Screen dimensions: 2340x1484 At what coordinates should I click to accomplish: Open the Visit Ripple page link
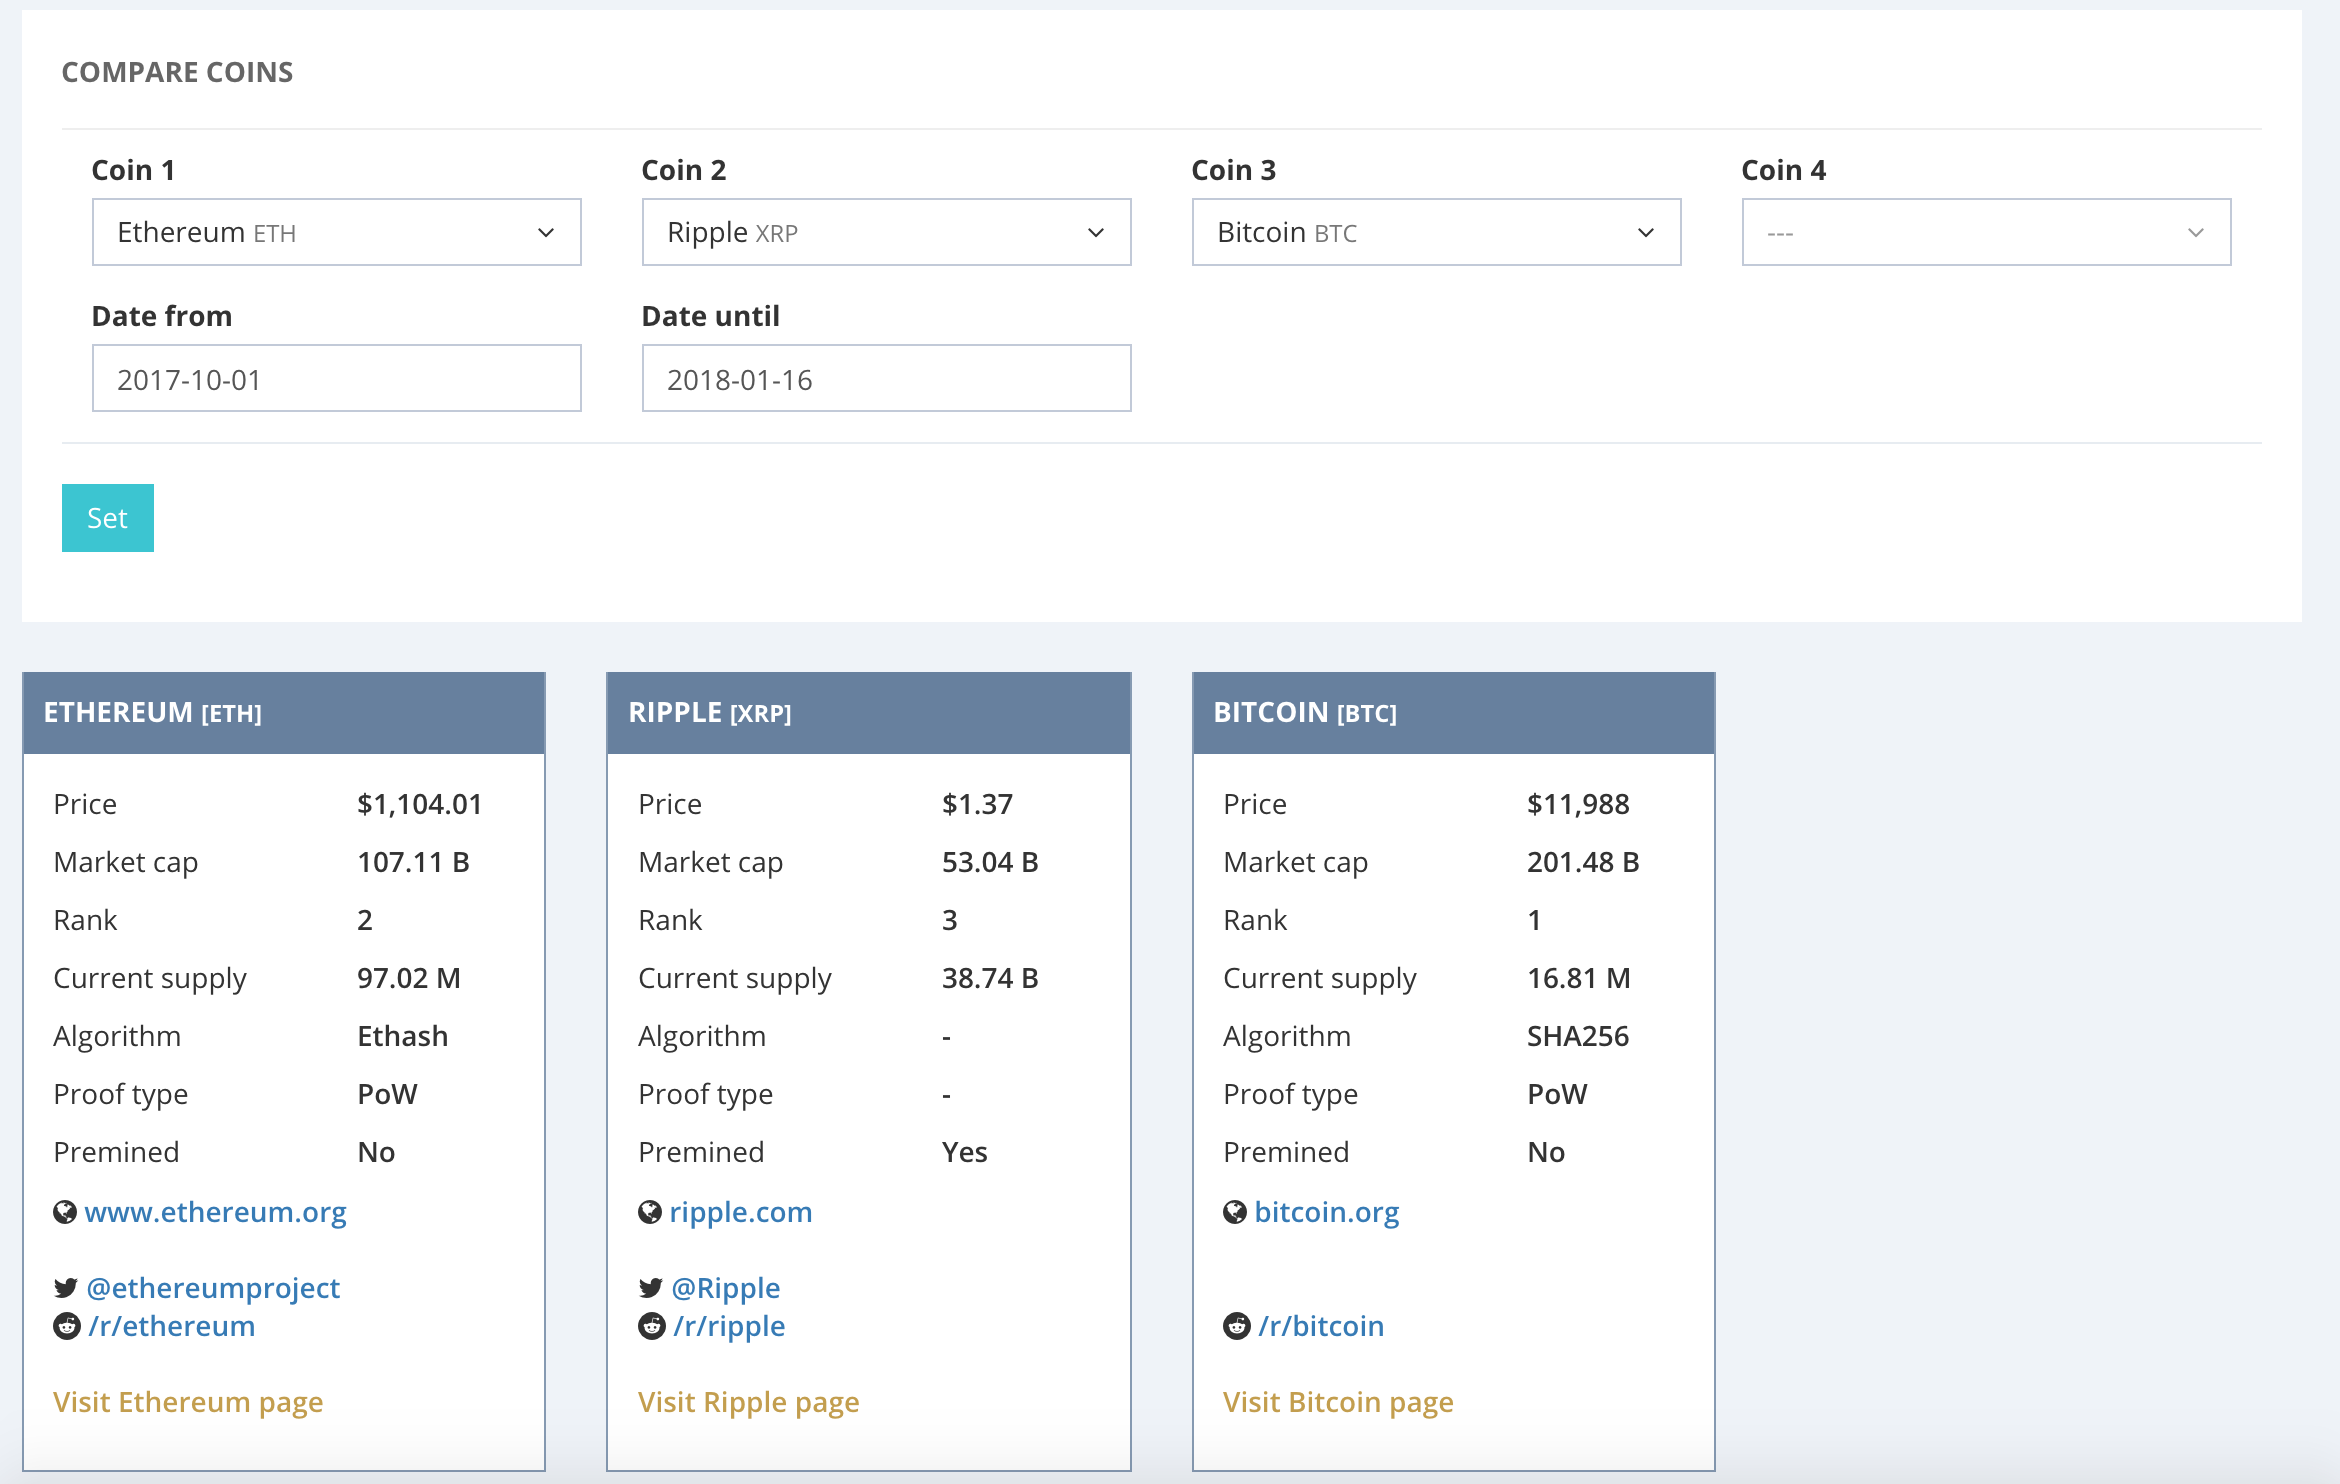coord(748,1402)
